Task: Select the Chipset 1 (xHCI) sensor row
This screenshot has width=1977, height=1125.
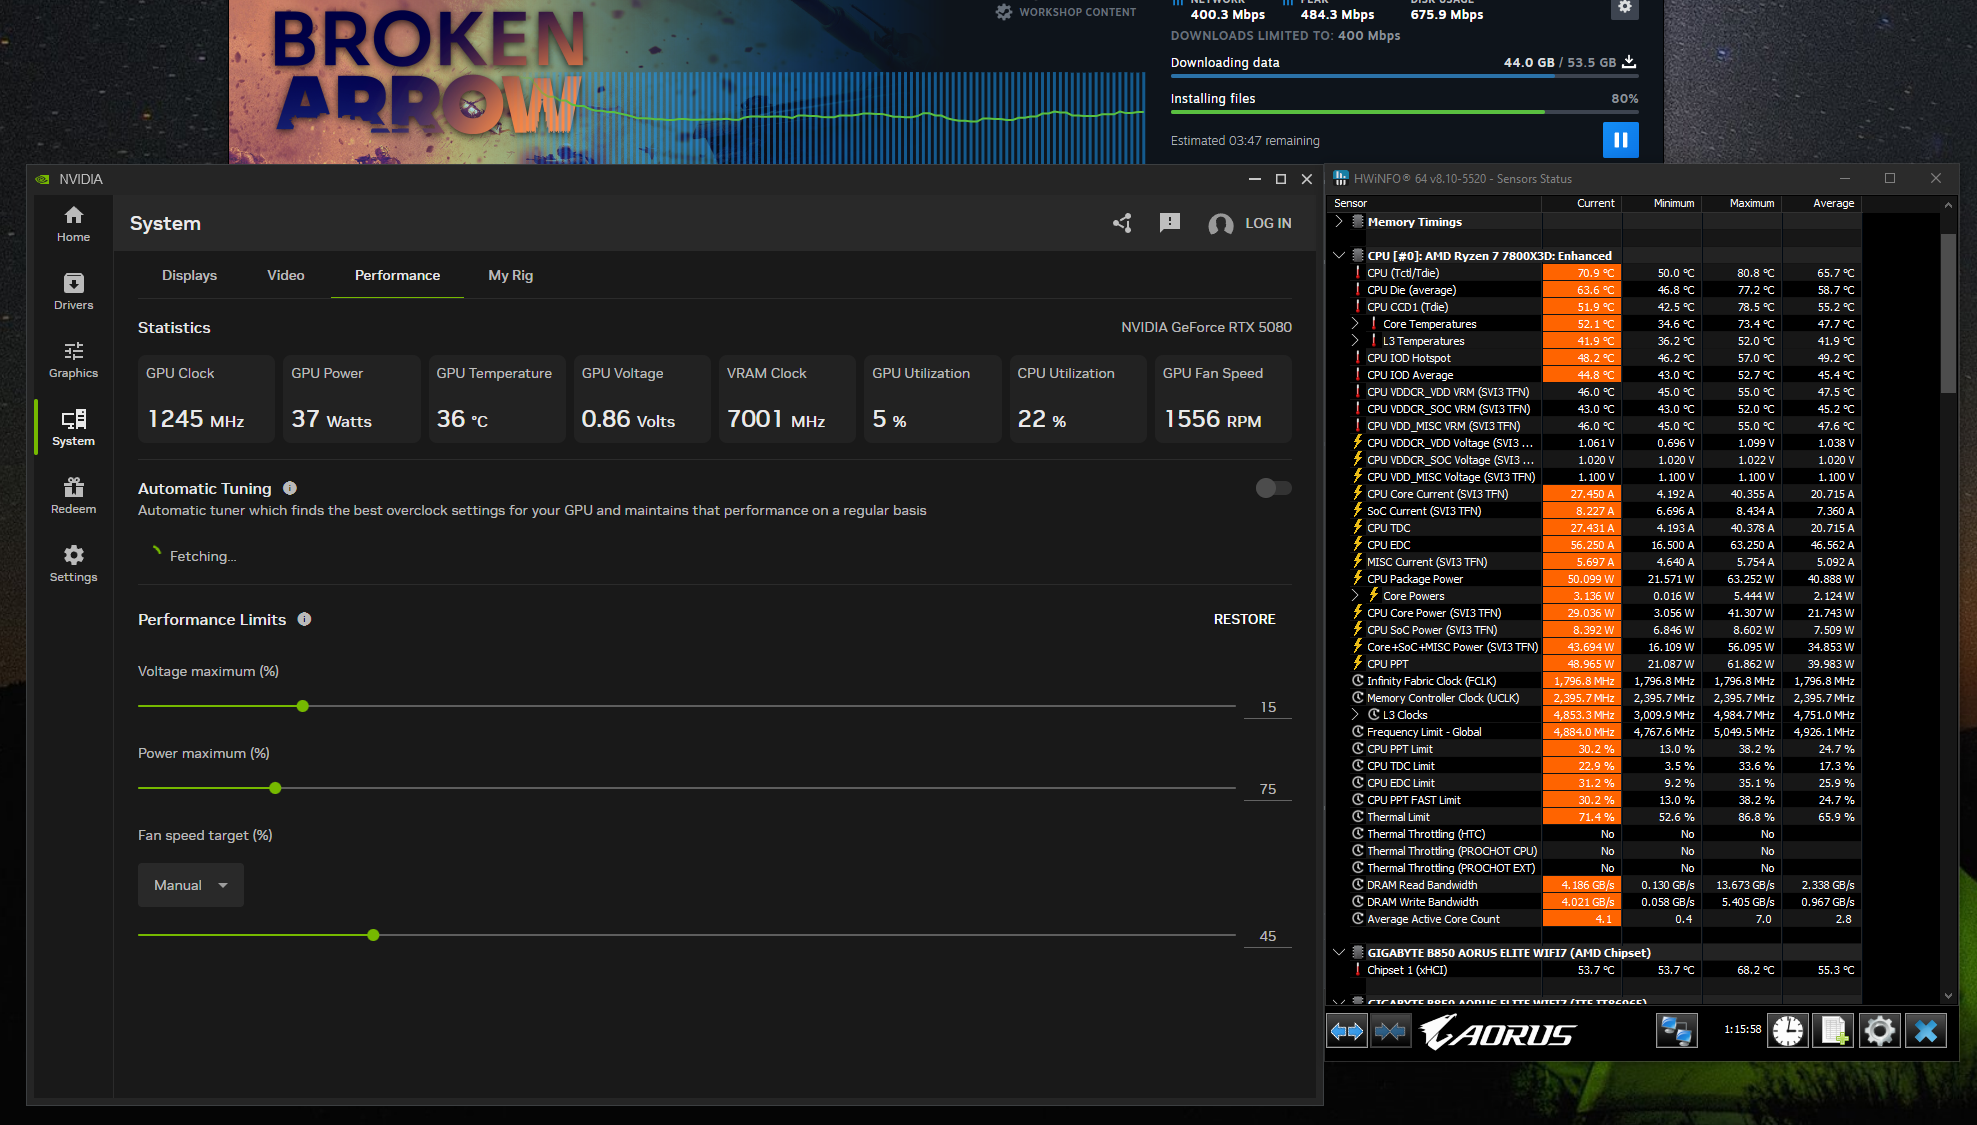Action: [1595, 970]
